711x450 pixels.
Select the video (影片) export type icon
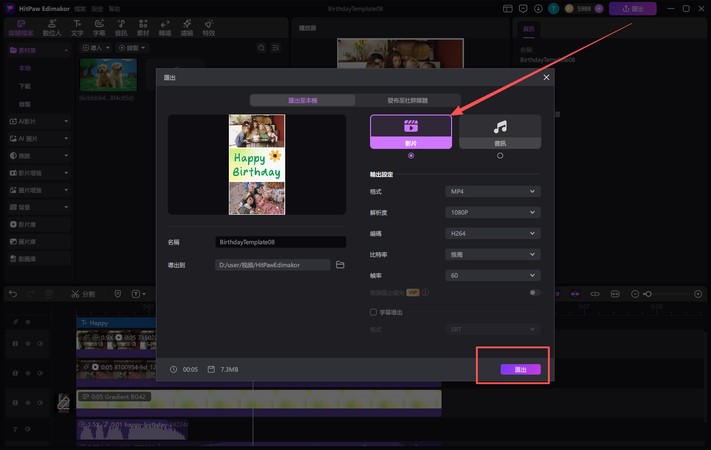(410, 127)
